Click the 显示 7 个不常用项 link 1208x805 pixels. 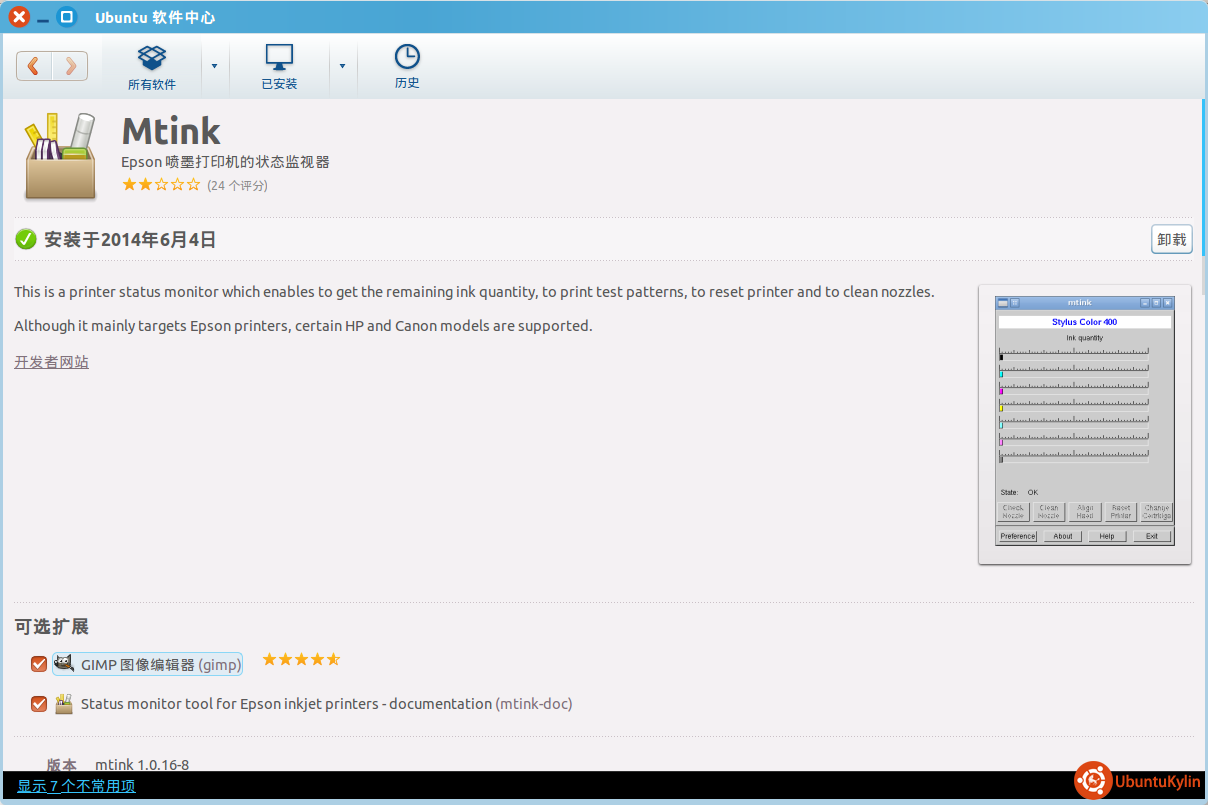pos(76,786)
